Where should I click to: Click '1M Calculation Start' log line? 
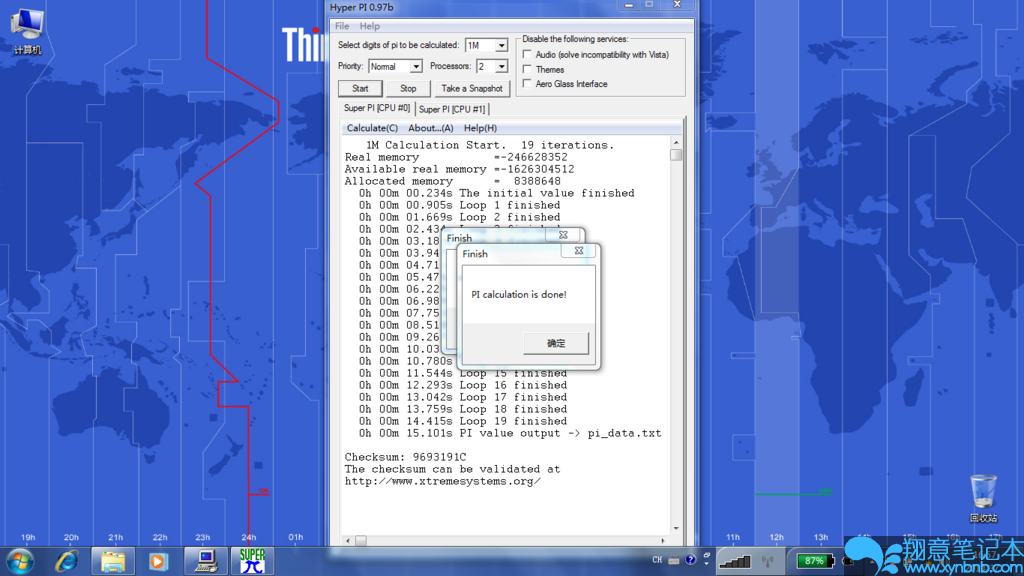click(490, 145)
